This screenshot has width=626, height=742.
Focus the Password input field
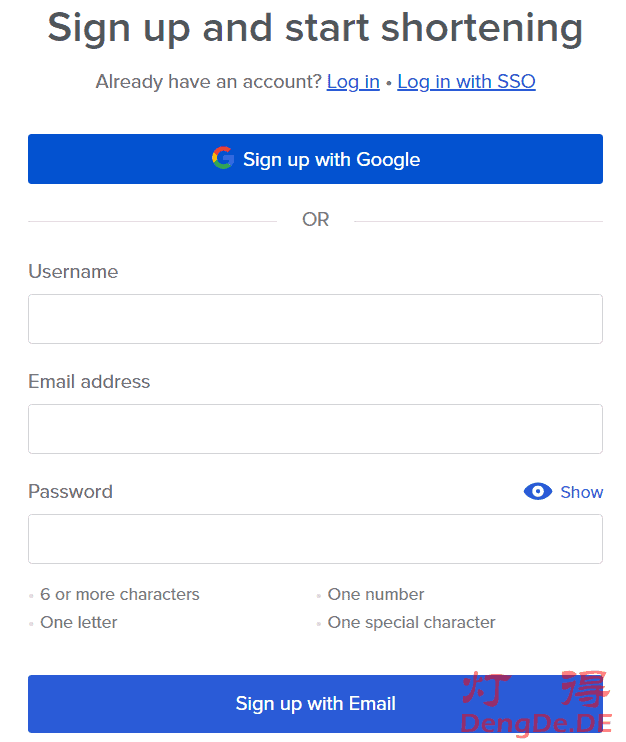pyautogui.click(x=315, y=539)
